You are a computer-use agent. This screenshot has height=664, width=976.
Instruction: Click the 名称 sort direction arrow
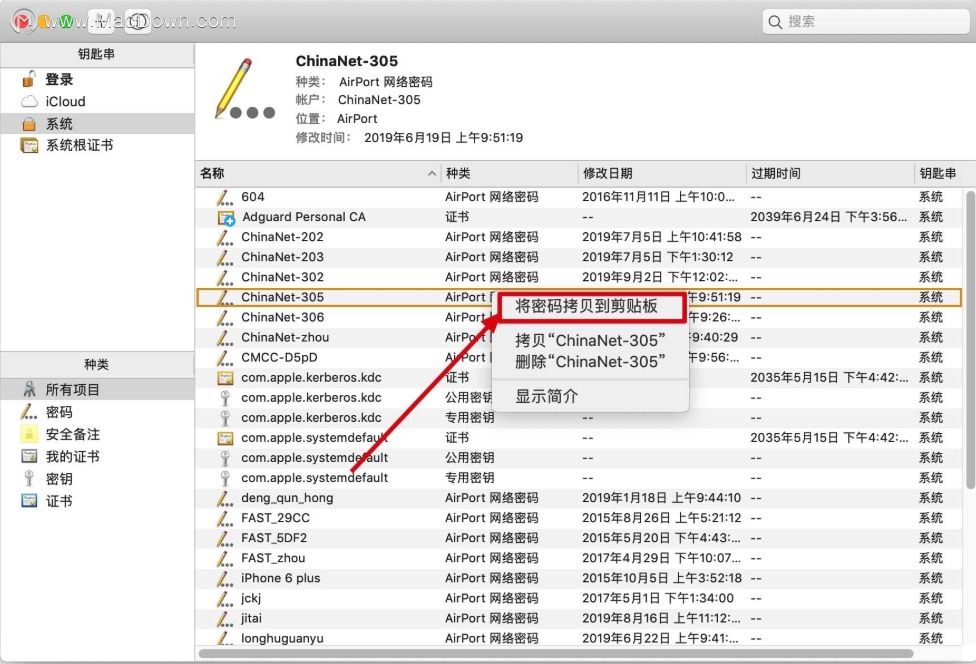[x=432, y=174]
